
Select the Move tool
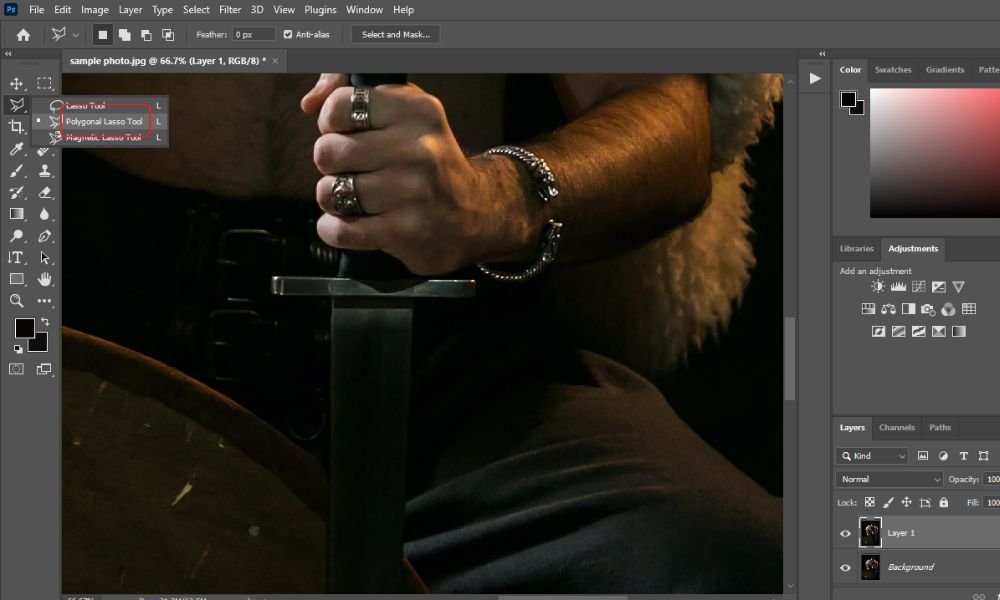coord(17,84)
